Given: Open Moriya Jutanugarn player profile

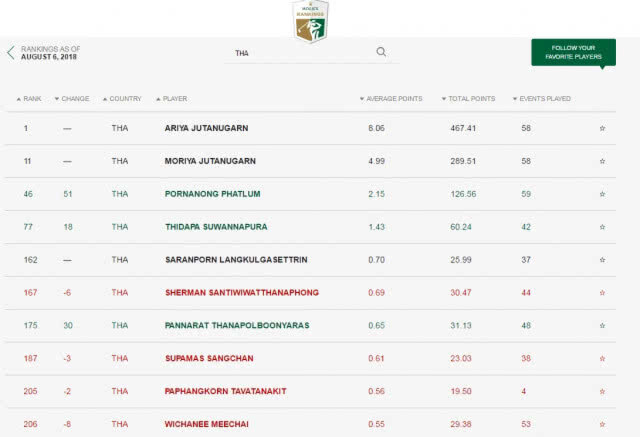Looking at the screenshot, I should point(210,161).
